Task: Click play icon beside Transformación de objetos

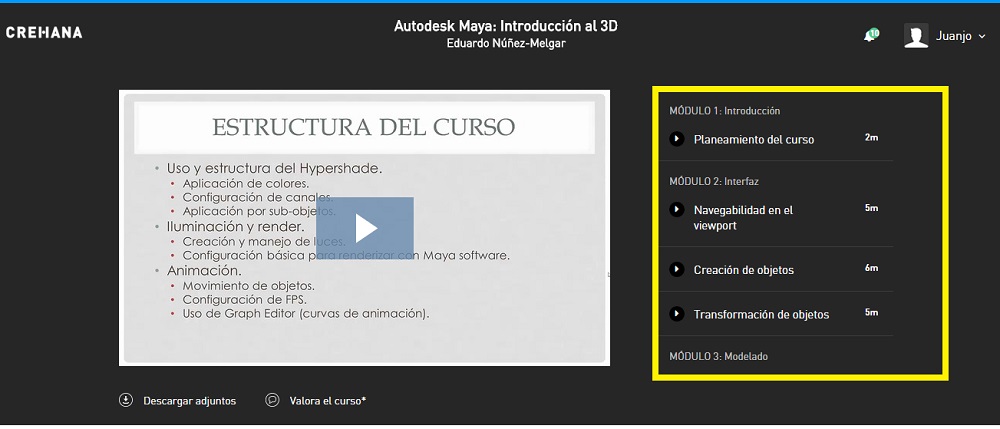Action: (x=677, y=314)
